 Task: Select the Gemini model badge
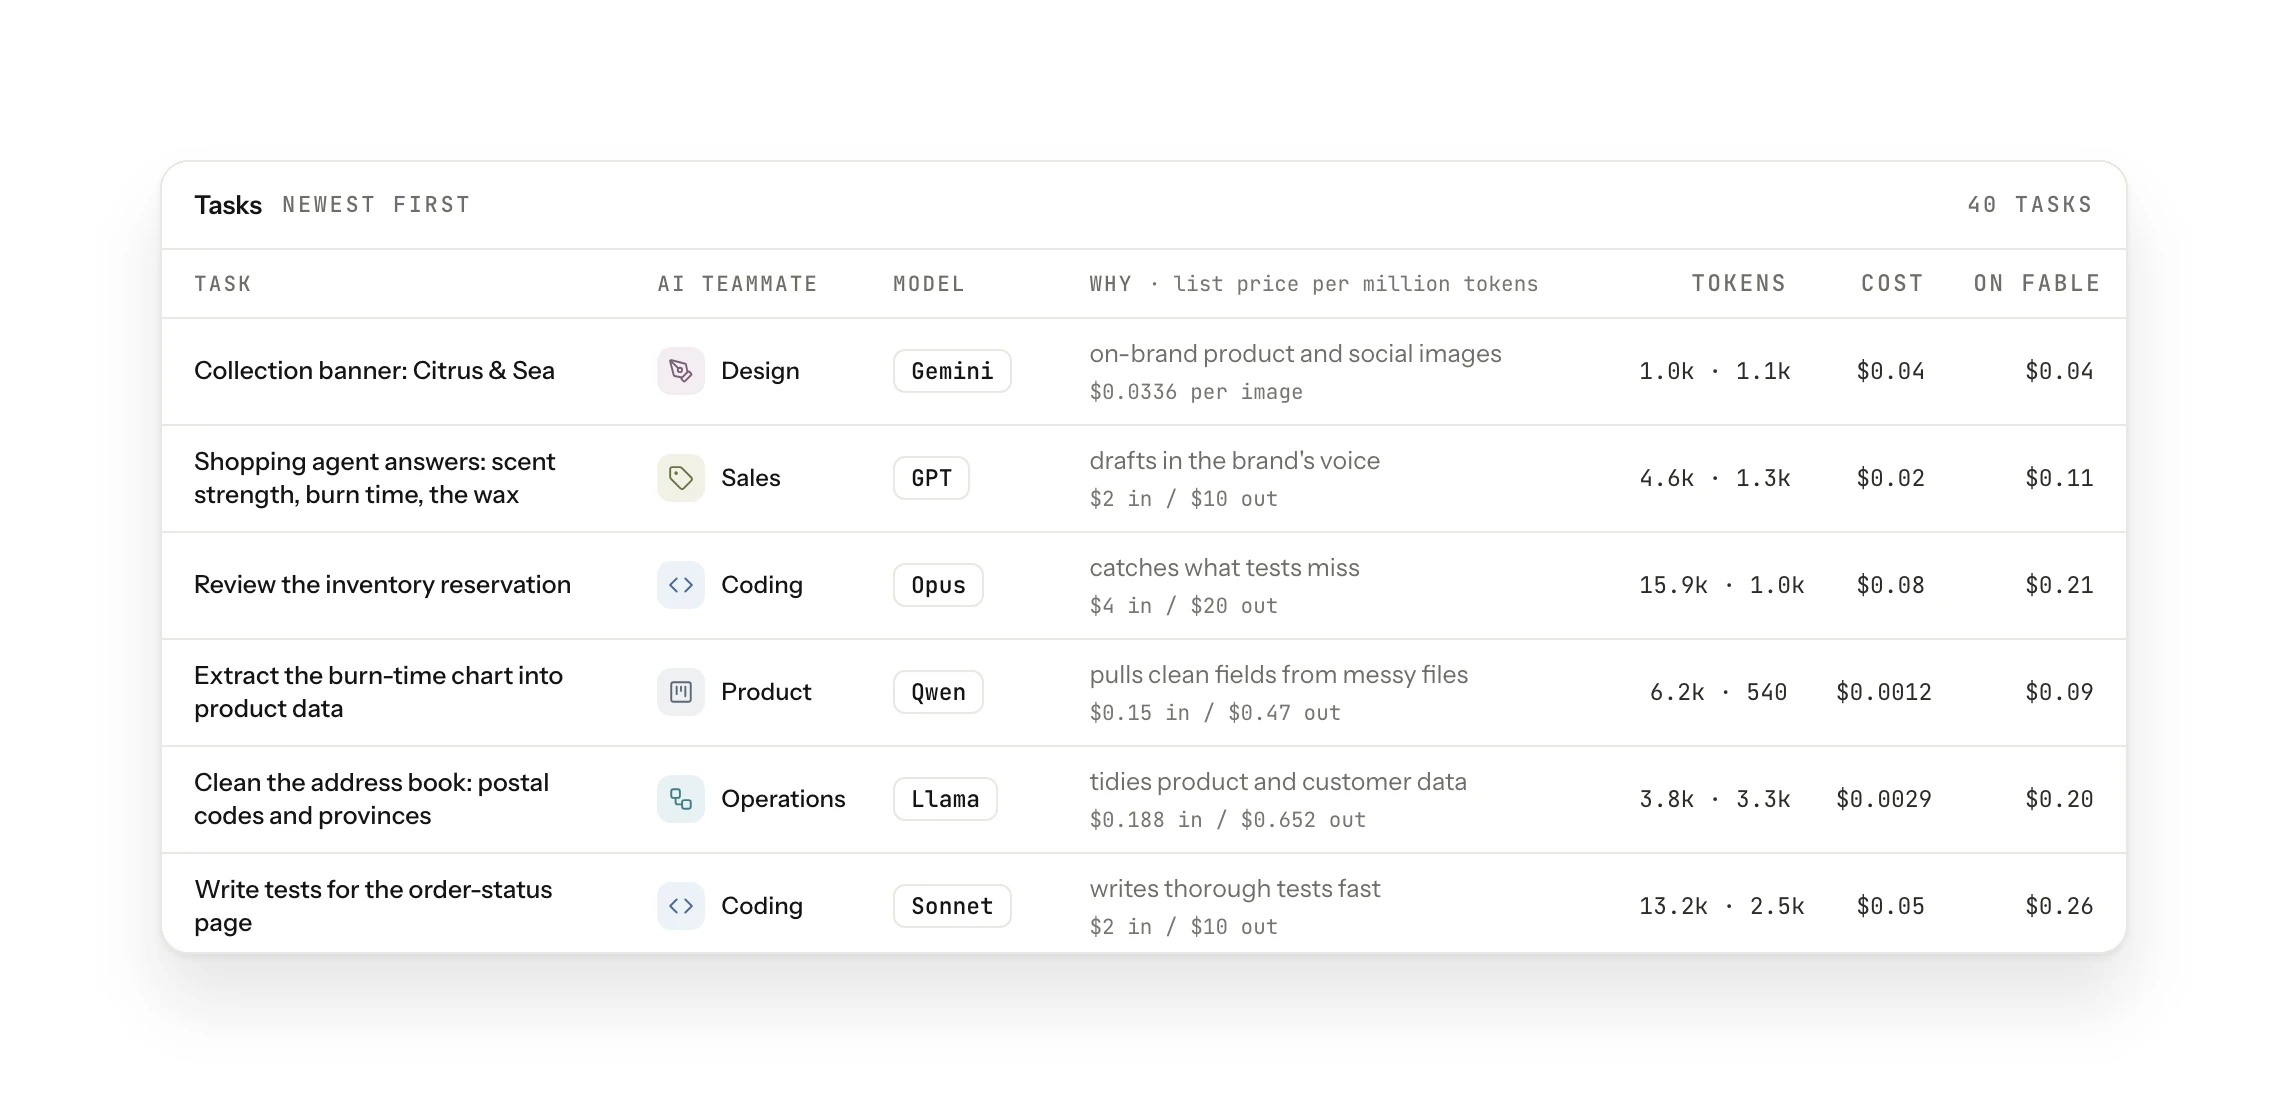coord(952,371)
